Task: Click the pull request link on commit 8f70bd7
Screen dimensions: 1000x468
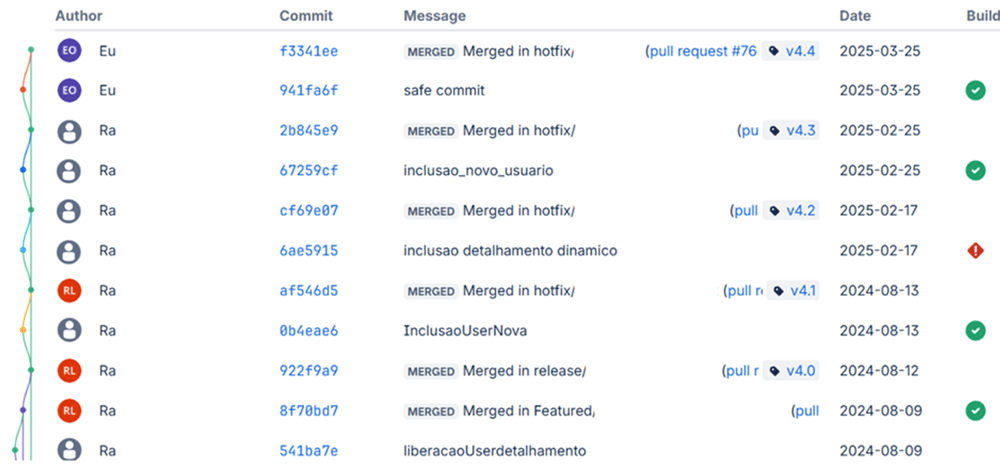Action: [x=805, y=410]
